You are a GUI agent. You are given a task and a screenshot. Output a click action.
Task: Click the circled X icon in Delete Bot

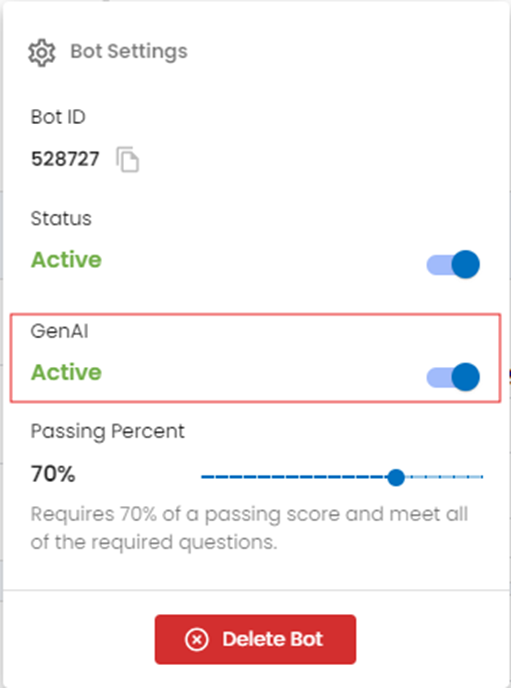[x=197, y=639]
